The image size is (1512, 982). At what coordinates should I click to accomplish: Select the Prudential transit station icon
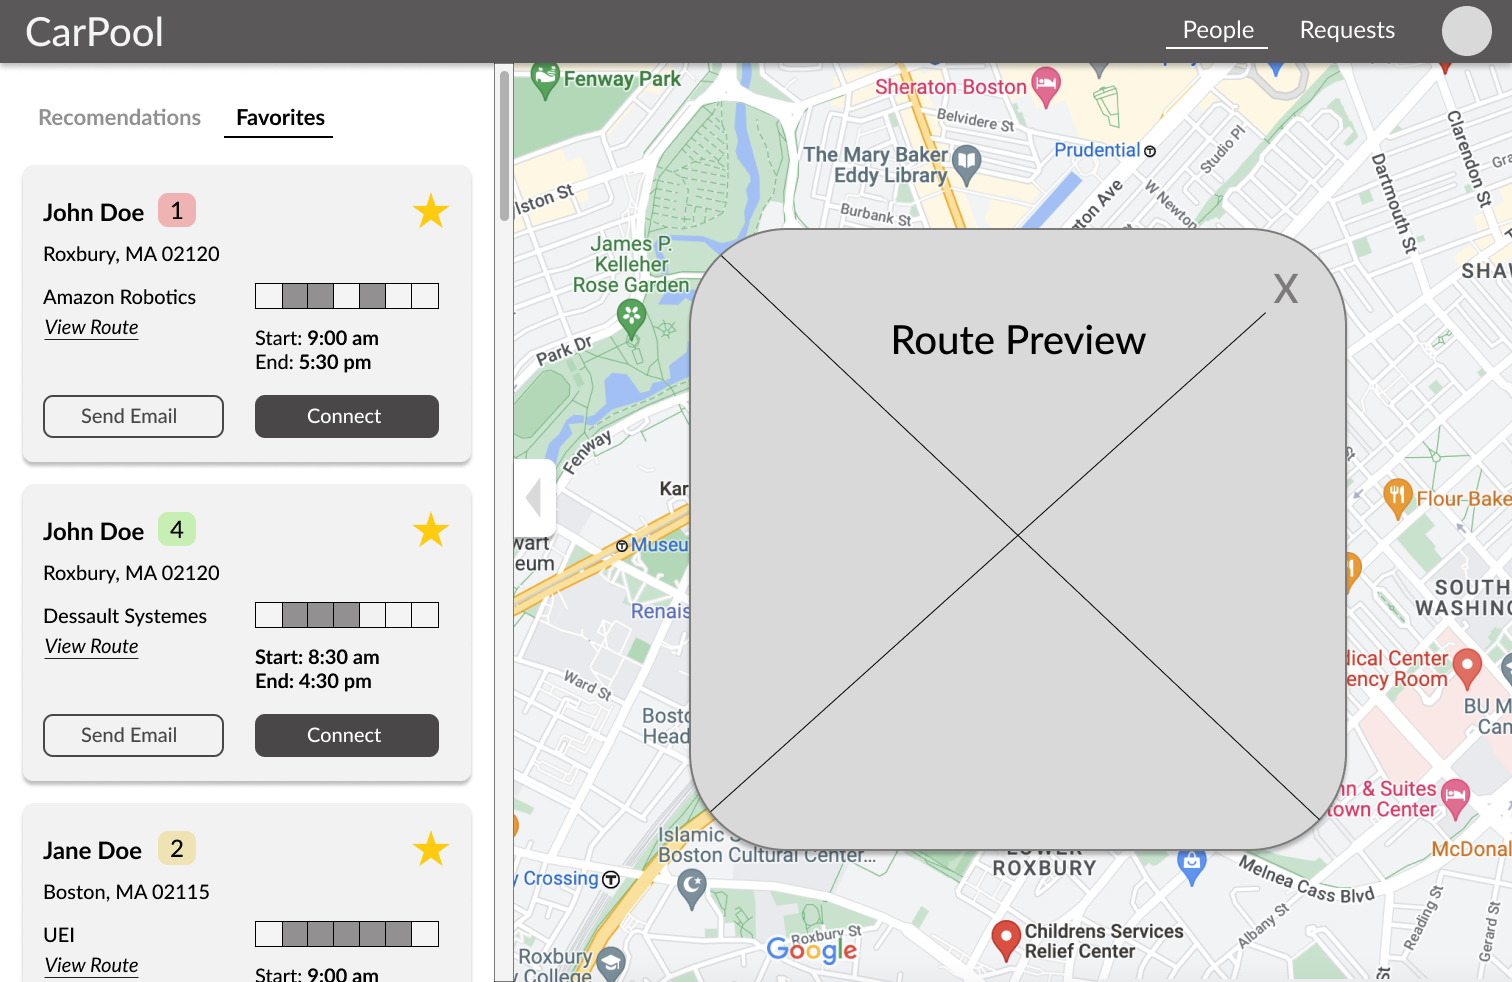(1150, 151)
